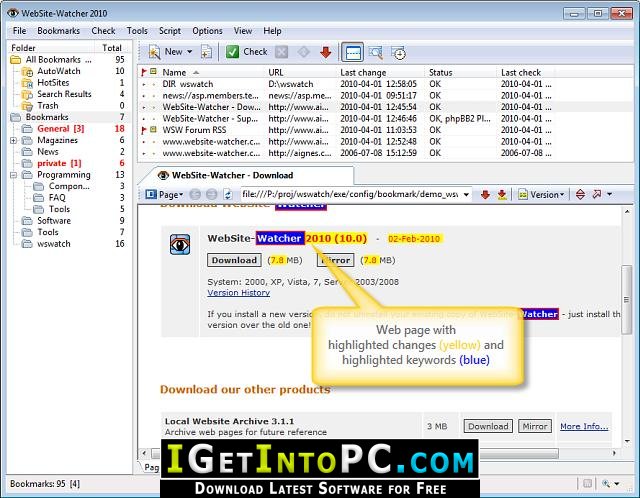Click the Version History link
The image size is (640, 498).
coord(238,293)
